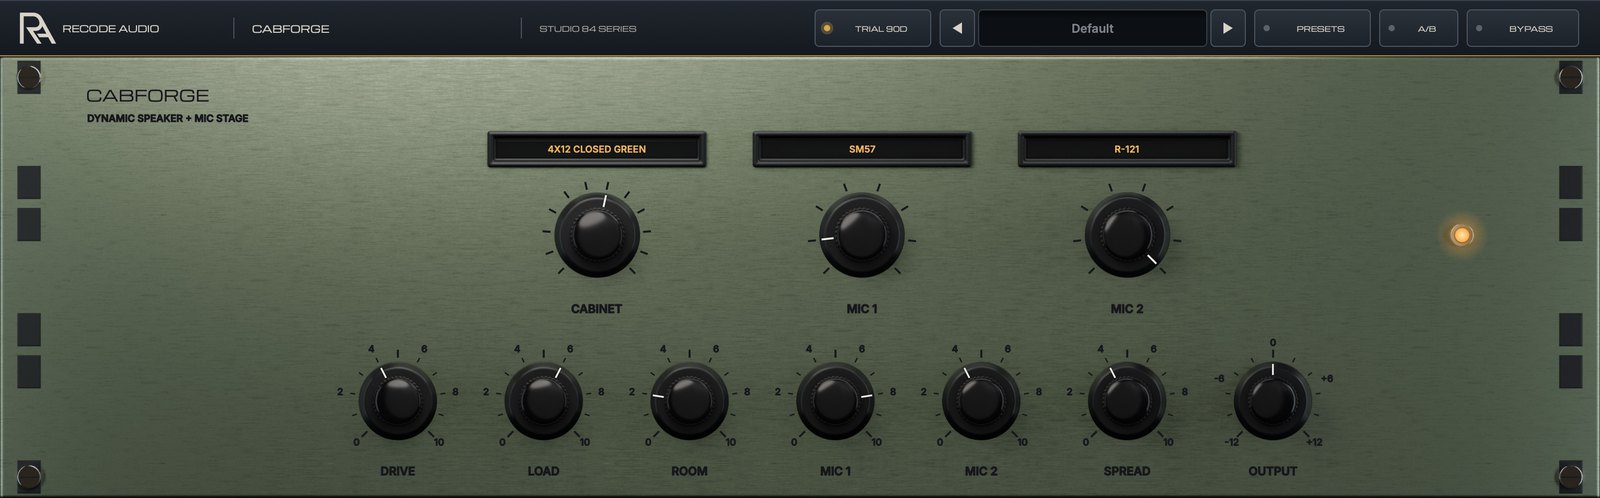Click the CABINET label under the knob
1600x498 pixels.
[x=597, y=309]
